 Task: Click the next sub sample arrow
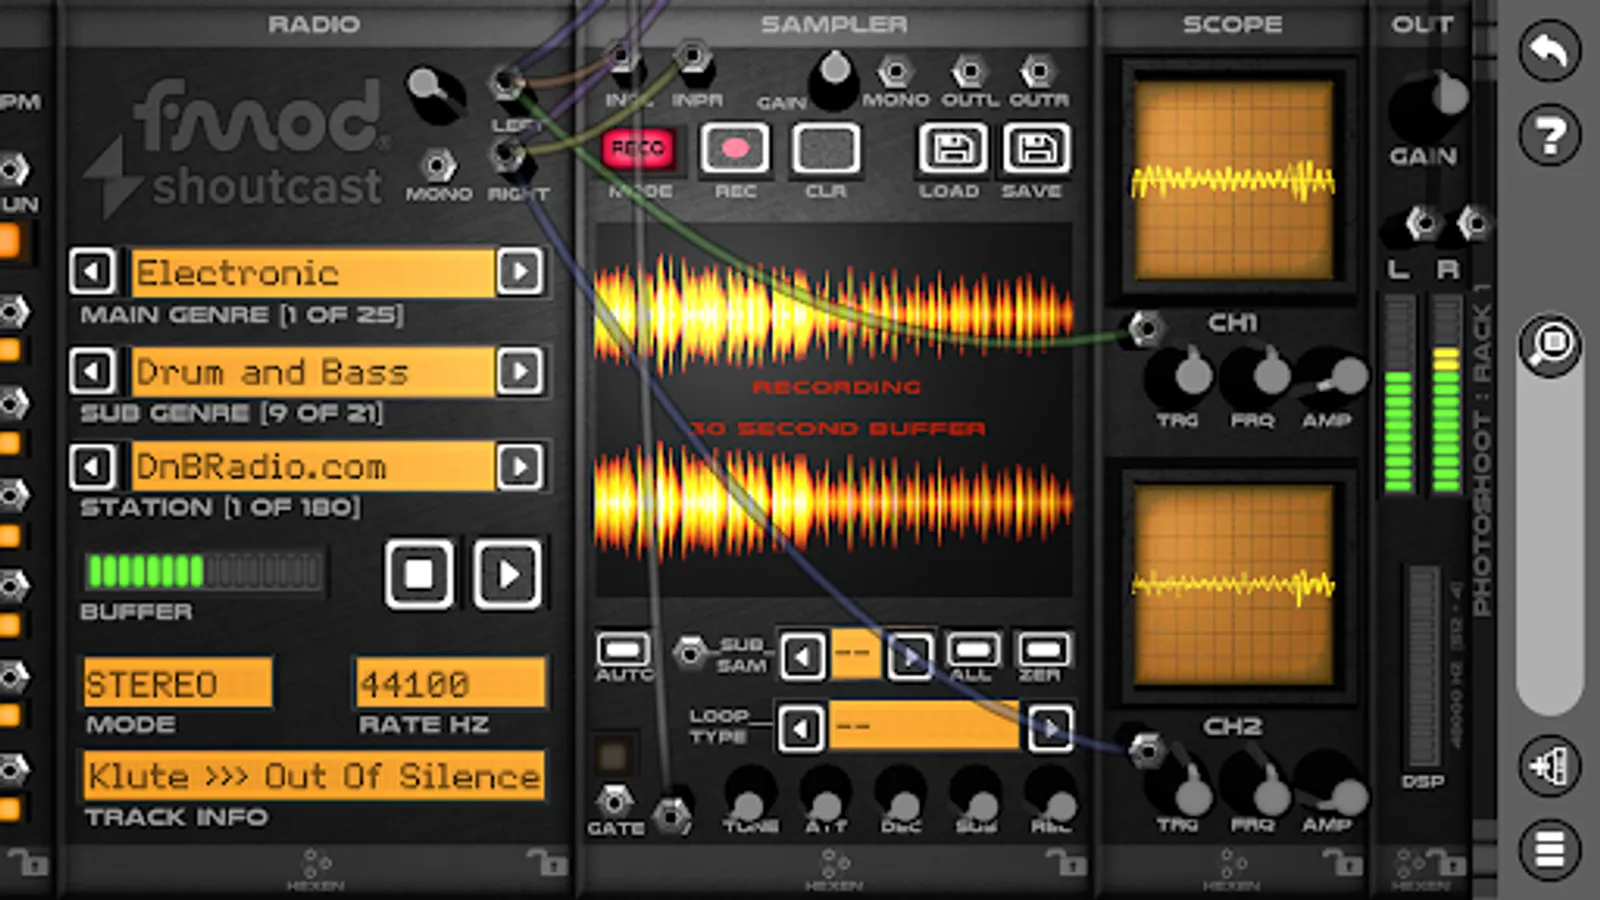(x=909, y=657)
